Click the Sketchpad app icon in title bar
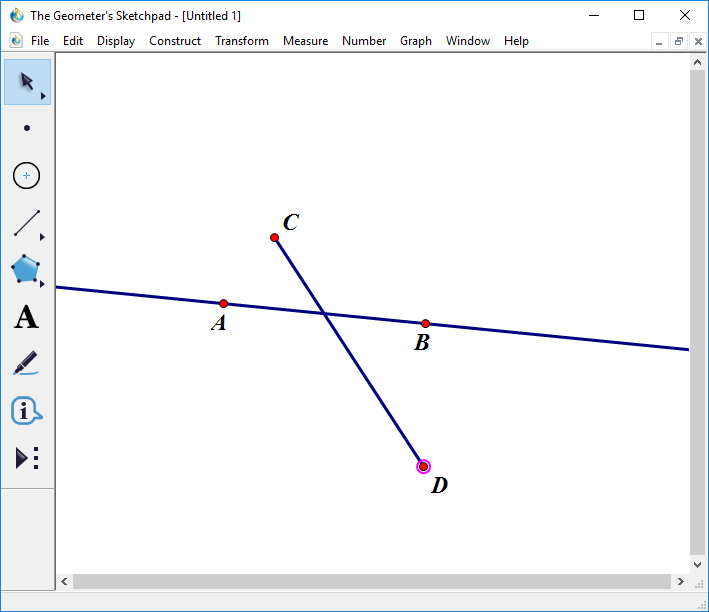 (17, 15)
